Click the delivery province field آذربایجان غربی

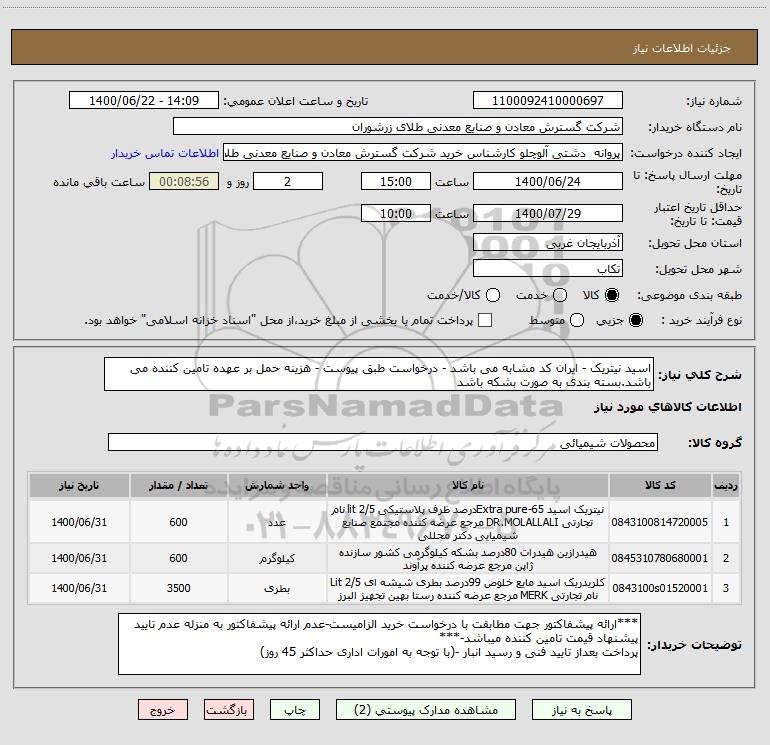click(548, 243)
